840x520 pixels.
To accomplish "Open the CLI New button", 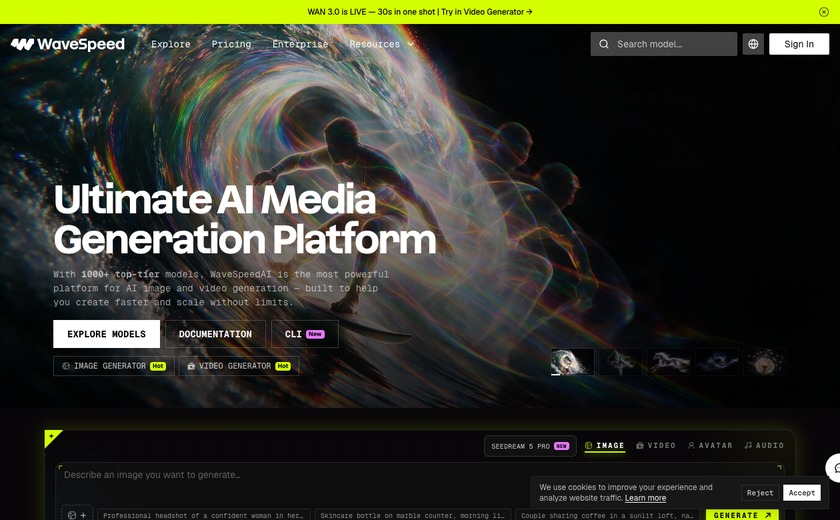I will point(305,334).
